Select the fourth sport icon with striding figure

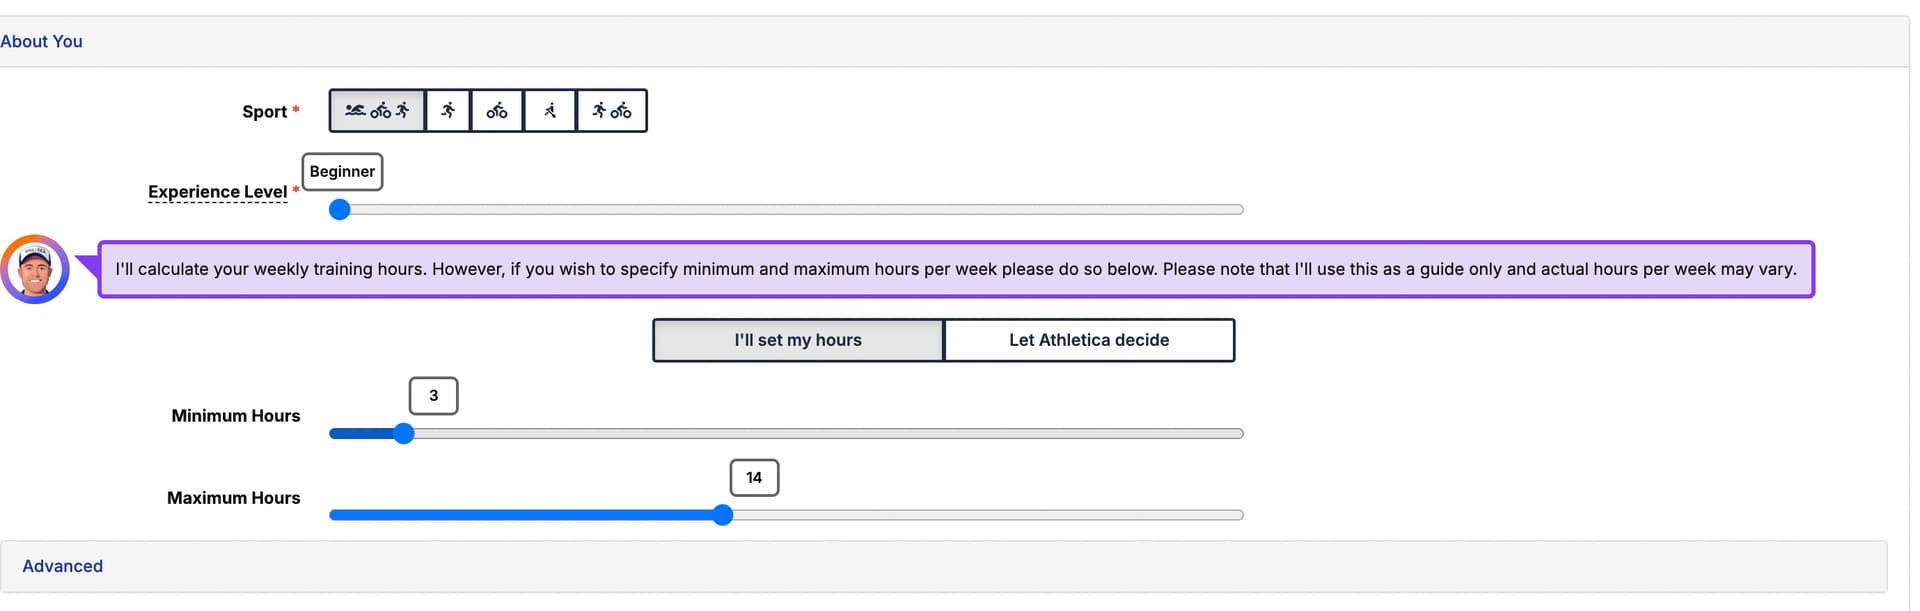(x=550, y=111)
